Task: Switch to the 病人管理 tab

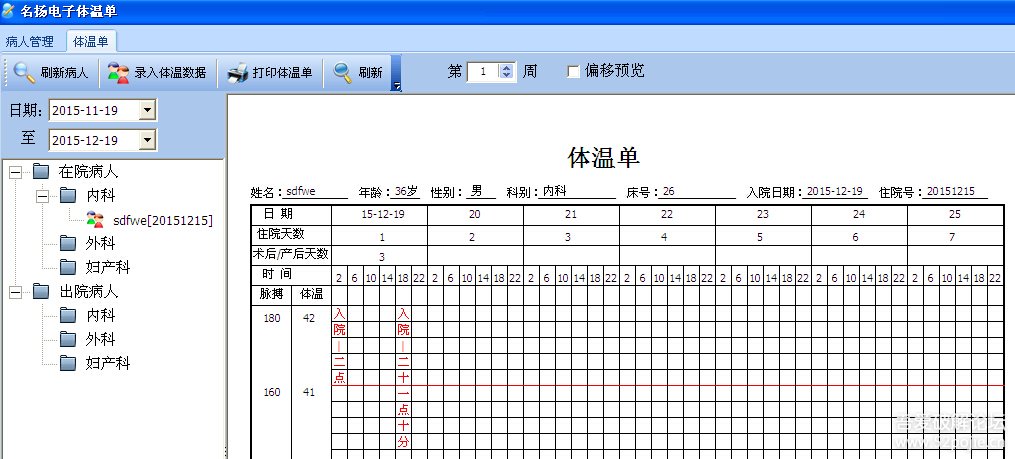Action: 30,42
